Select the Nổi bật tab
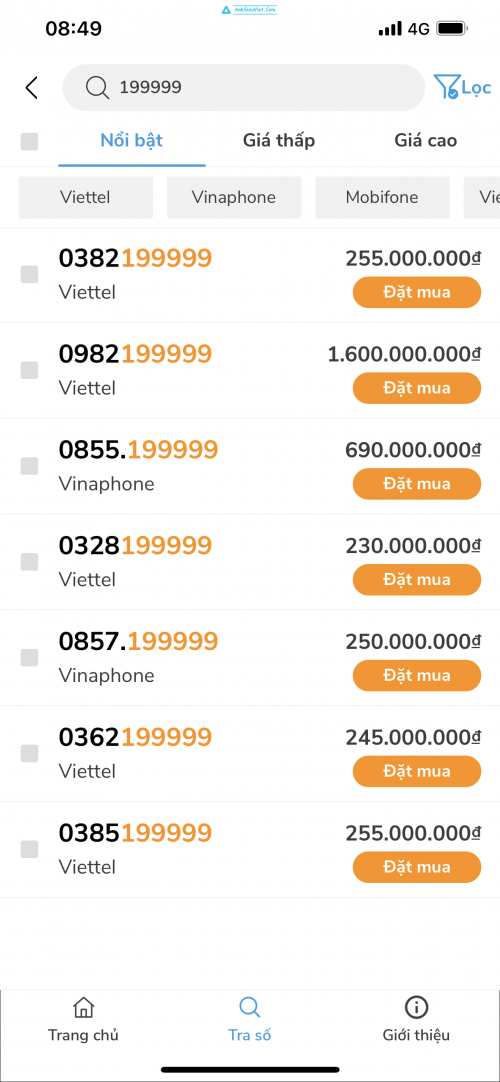The image size is (500, 1082). 132,141
